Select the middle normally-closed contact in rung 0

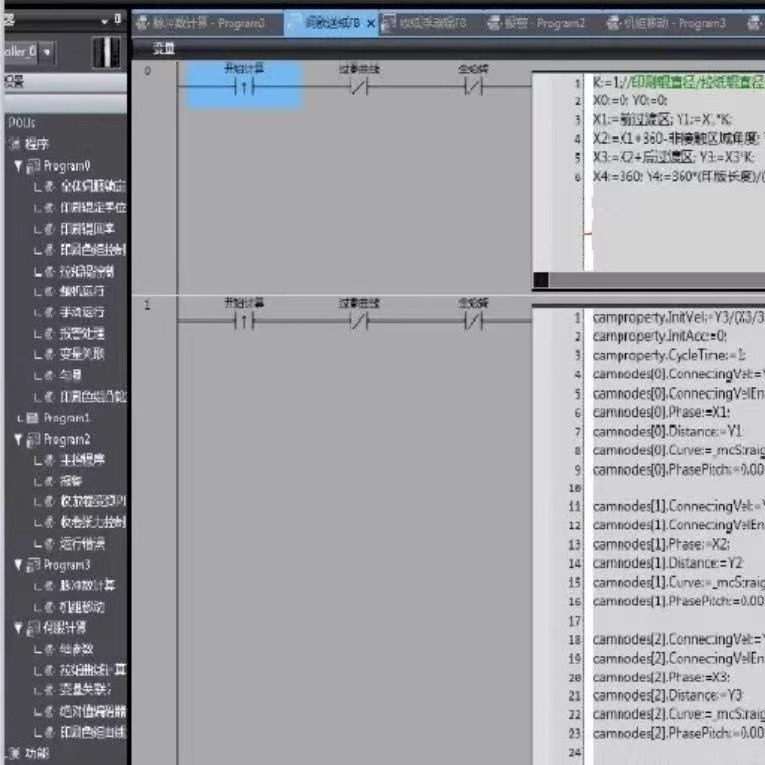(x=359, y=87)
